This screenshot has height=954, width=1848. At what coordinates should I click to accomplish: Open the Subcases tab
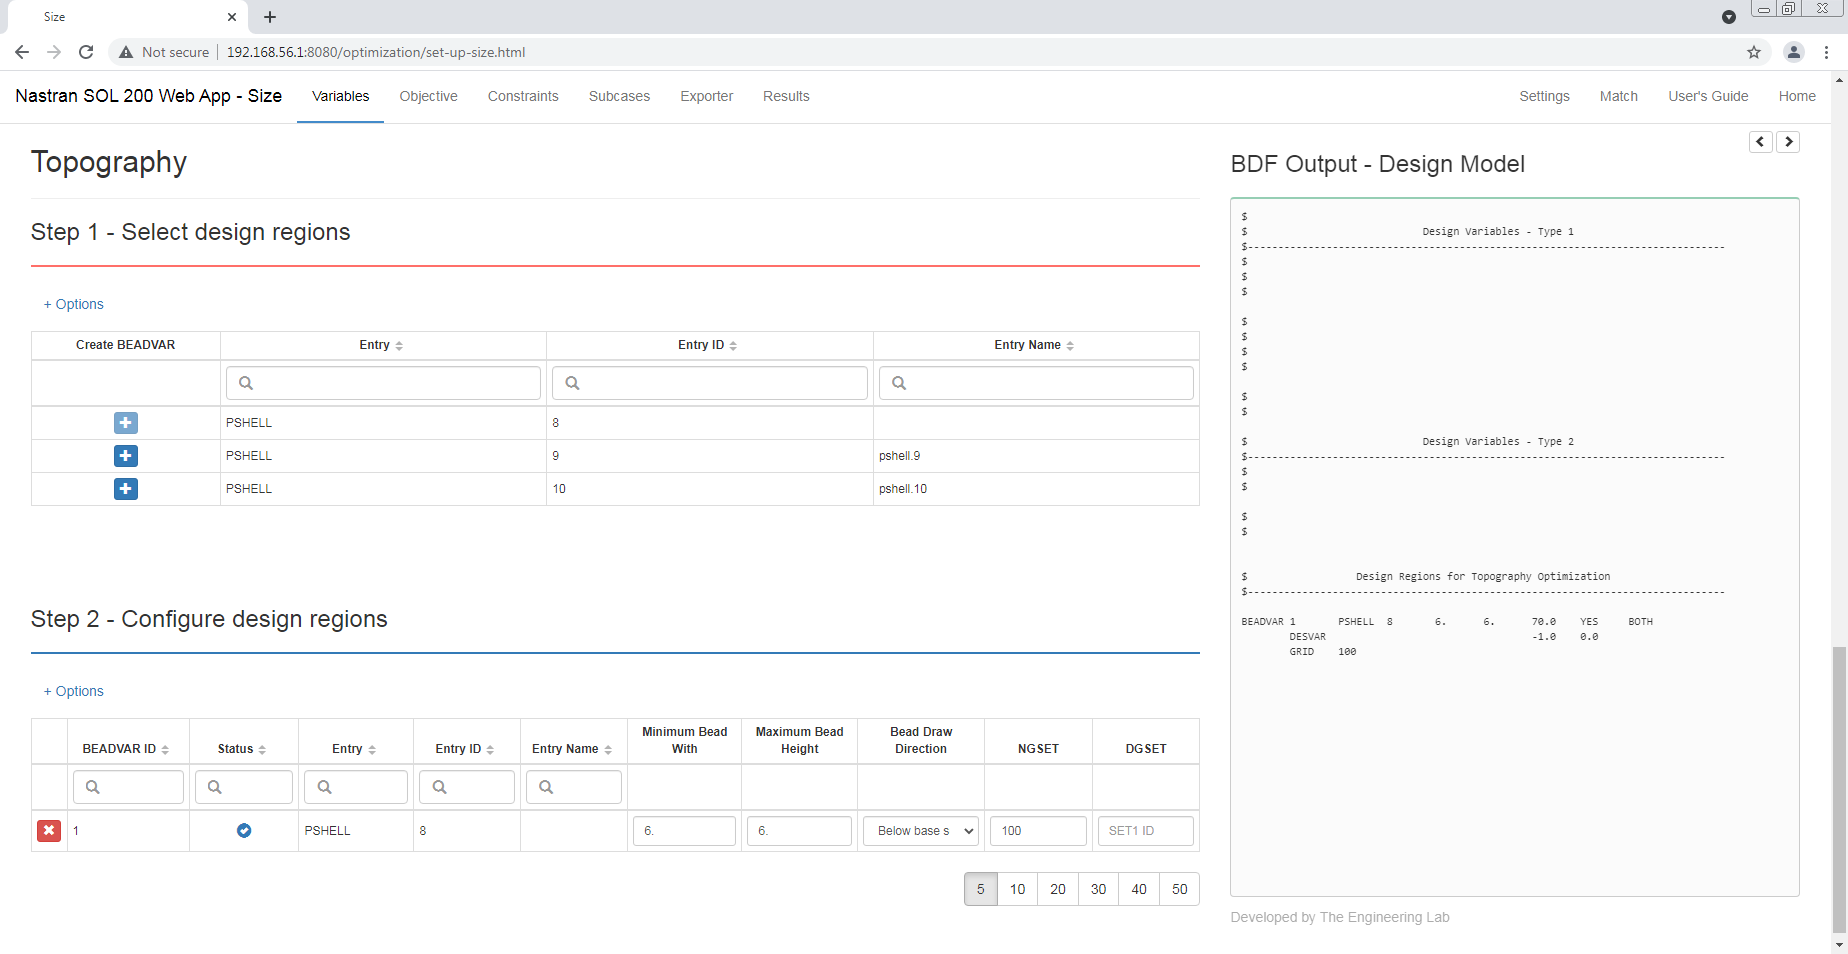click(619, 96)
